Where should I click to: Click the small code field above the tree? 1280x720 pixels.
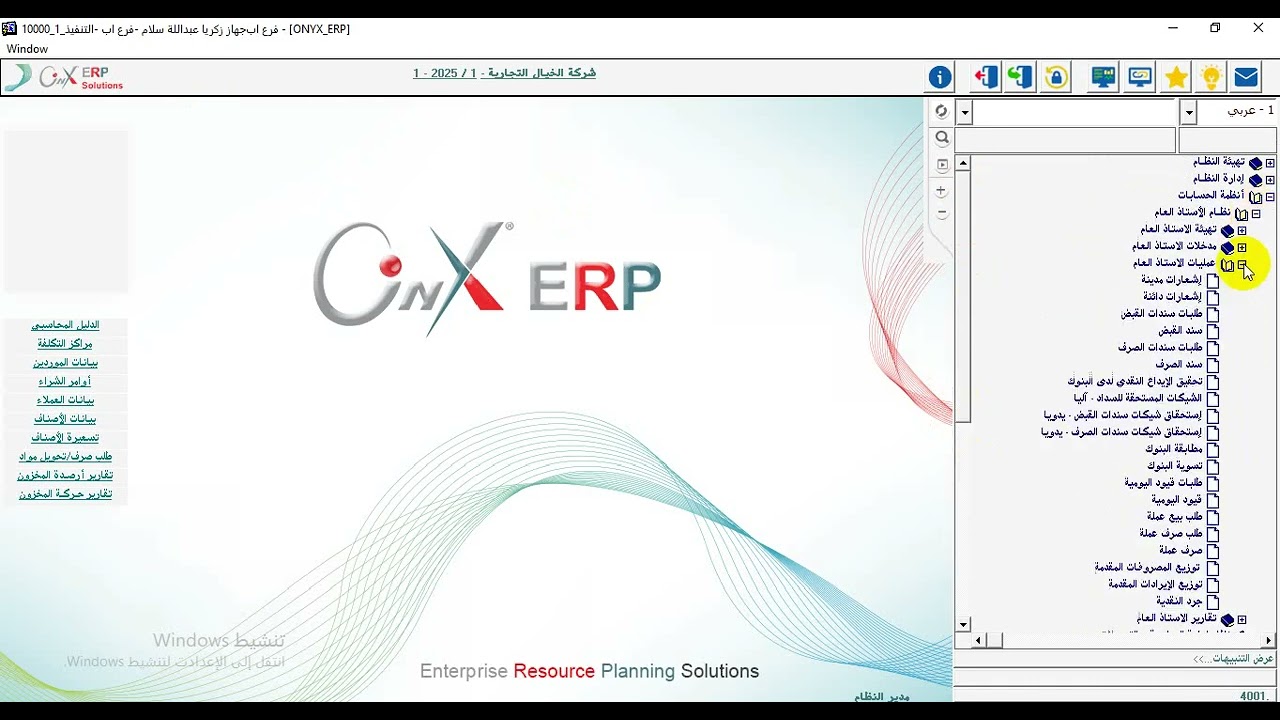(1228, 140)
